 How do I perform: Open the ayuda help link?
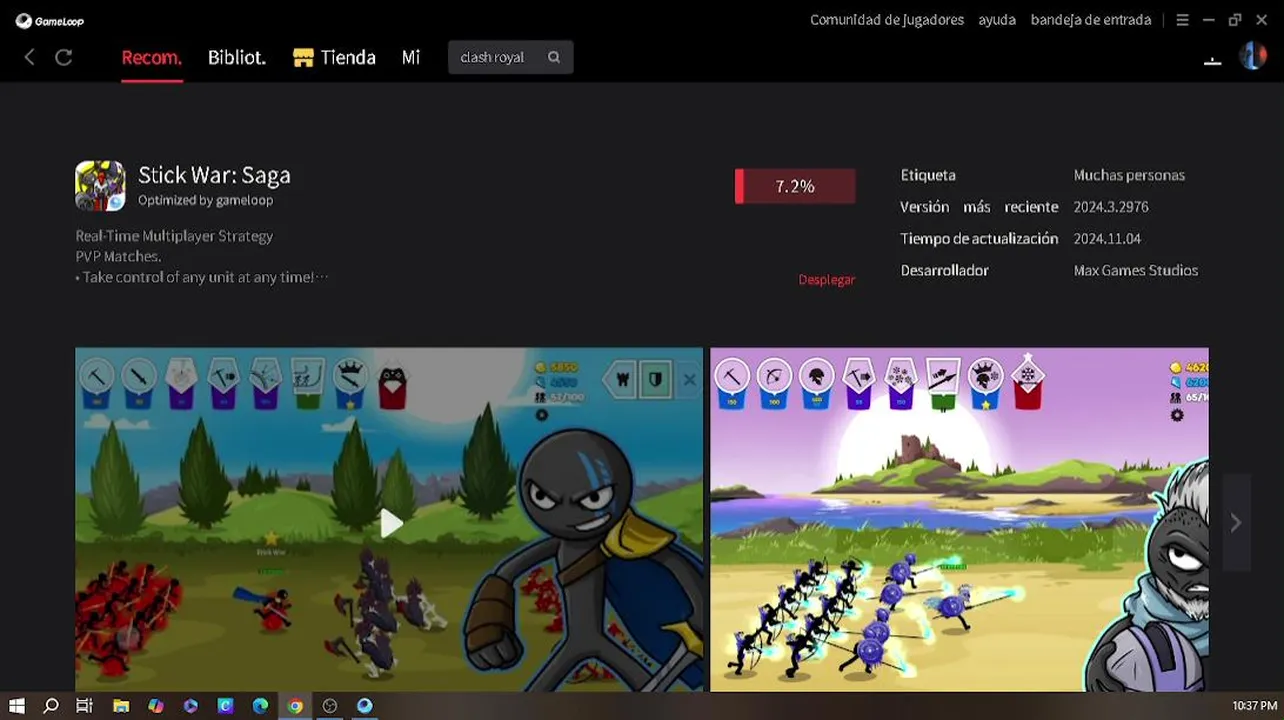pyautogui.click(x=997, y=20)
